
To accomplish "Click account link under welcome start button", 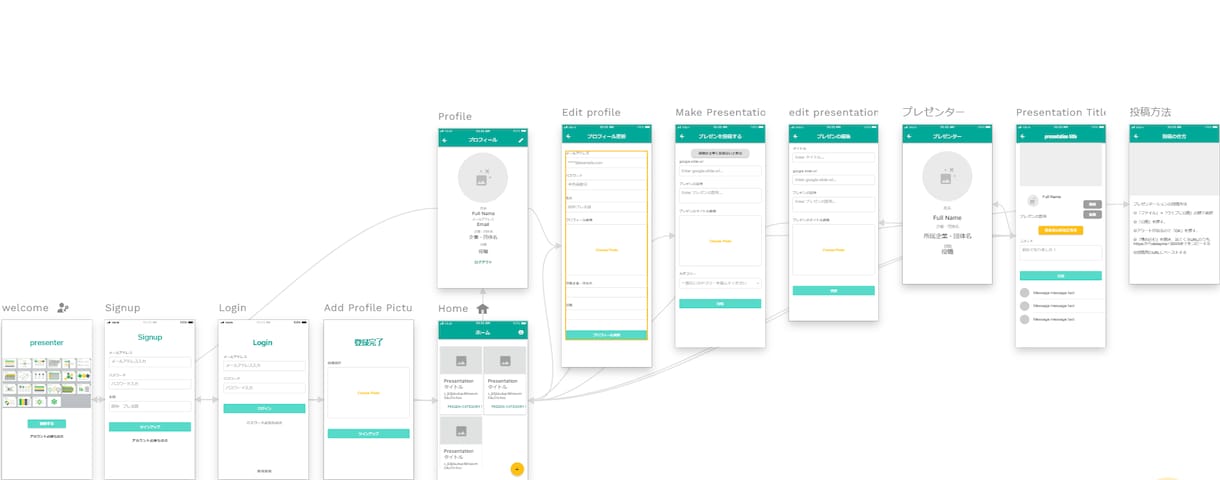I will point(47,437).
